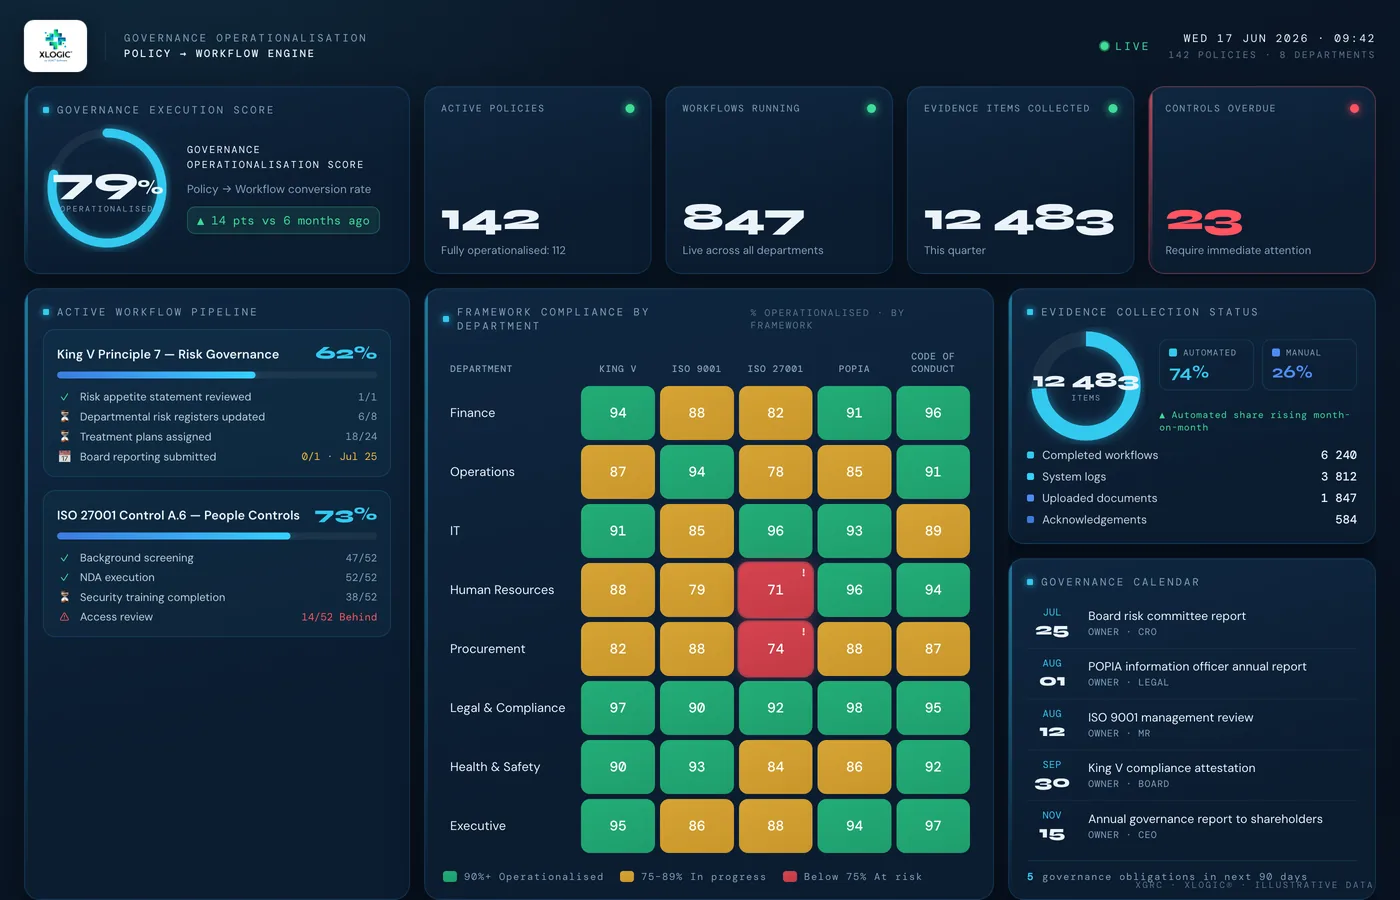Select the KING V column header

pos(618,369)
